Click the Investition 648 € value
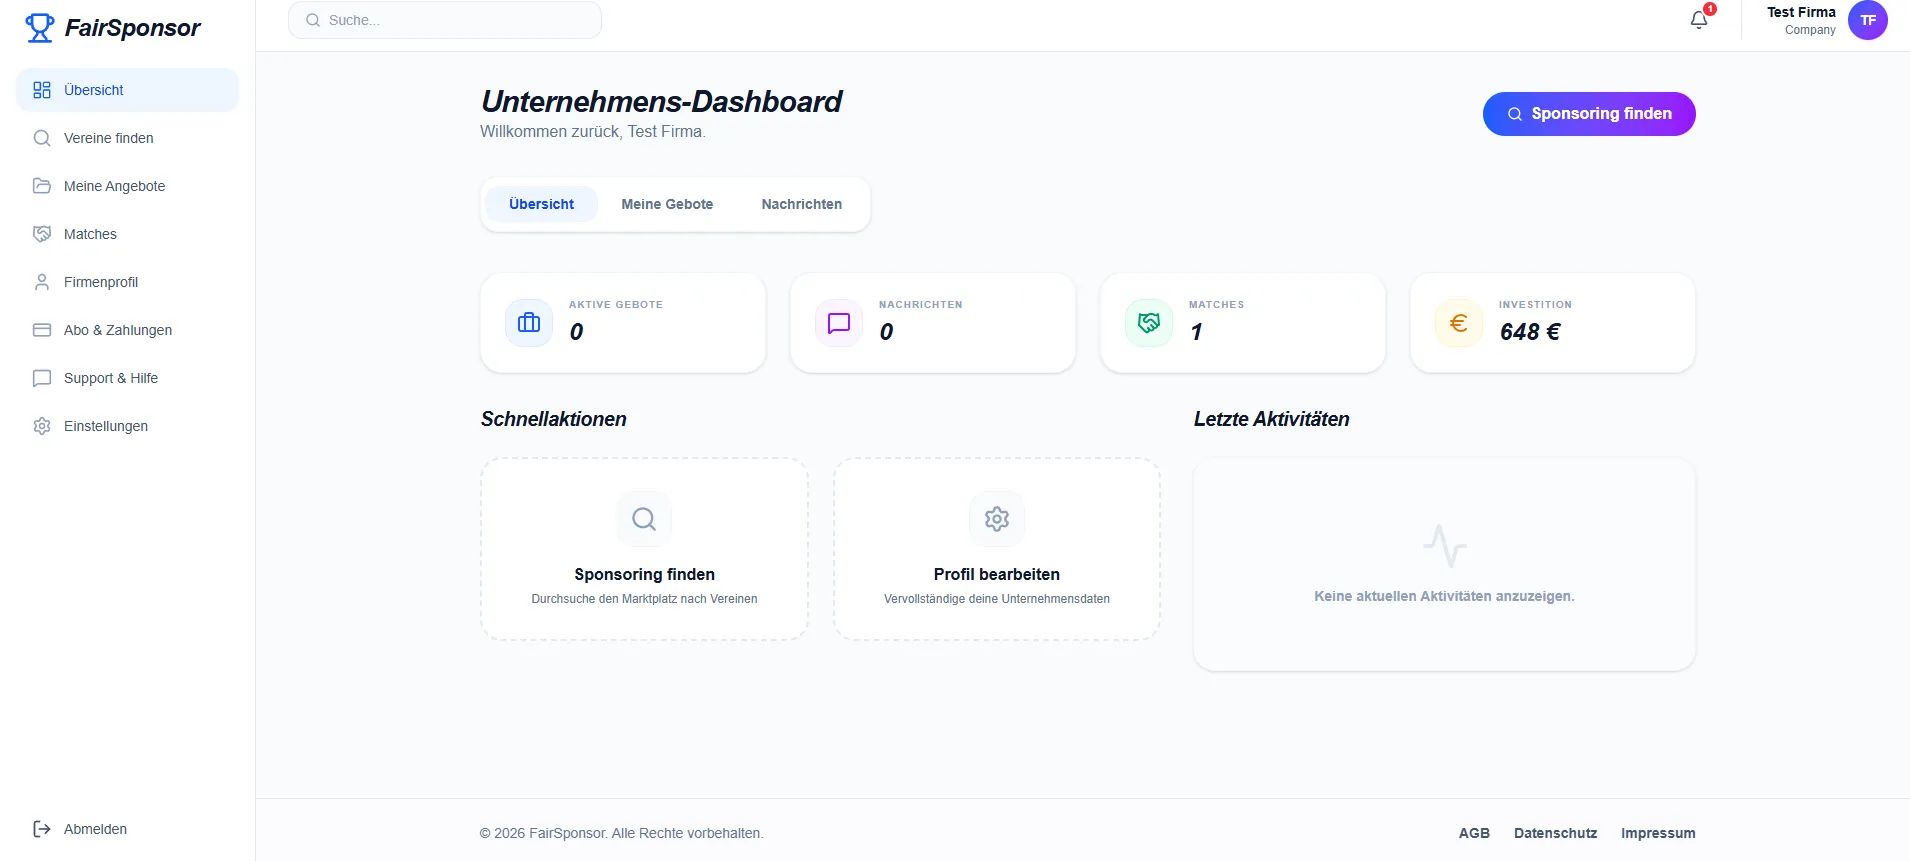The width and height of the screenshot is (1910, 861). click(x=1530, y=332)
